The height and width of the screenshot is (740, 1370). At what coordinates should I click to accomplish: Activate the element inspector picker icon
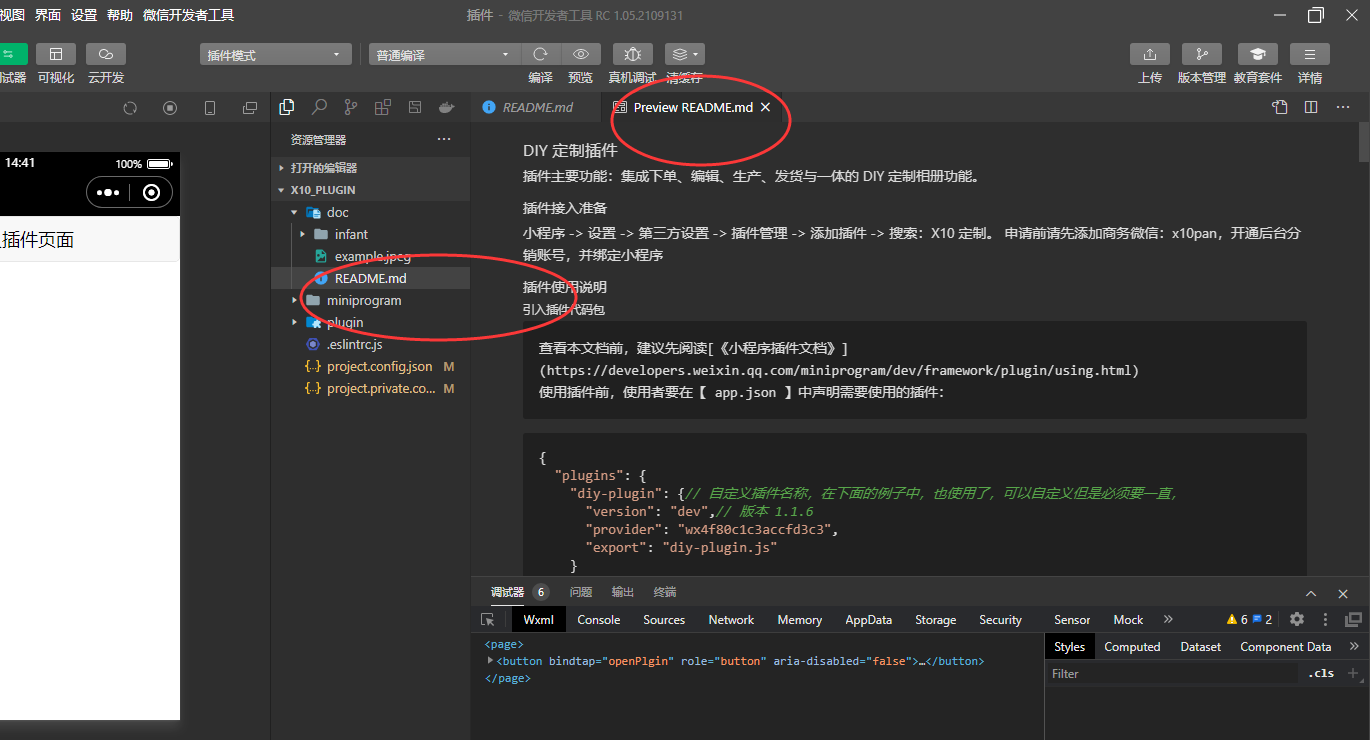pos(488,620)
